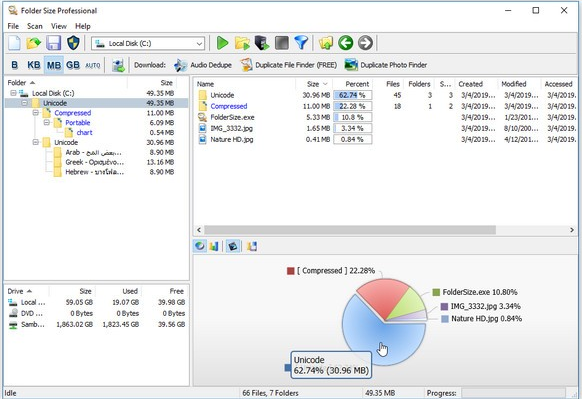Switch to bar chart view icon
Screen dimensions: 582x399
click(x=214, y=246)
